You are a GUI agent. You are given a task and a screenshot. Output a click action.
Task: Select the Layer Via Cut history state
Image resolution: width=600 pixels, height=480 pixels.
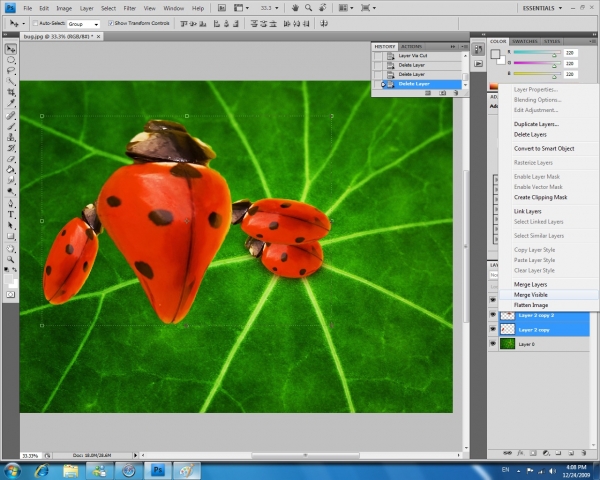[418, 56]
